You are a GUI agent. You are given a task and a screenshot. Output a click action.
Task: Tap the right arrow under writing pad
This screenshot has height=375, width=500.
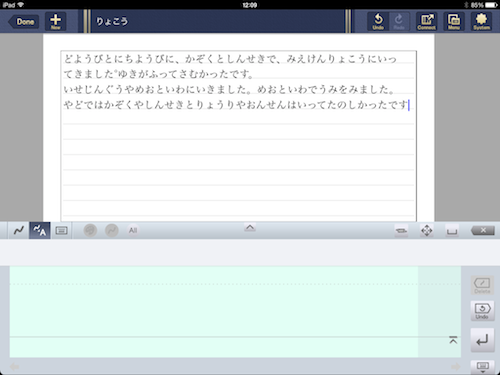point(456,367)
